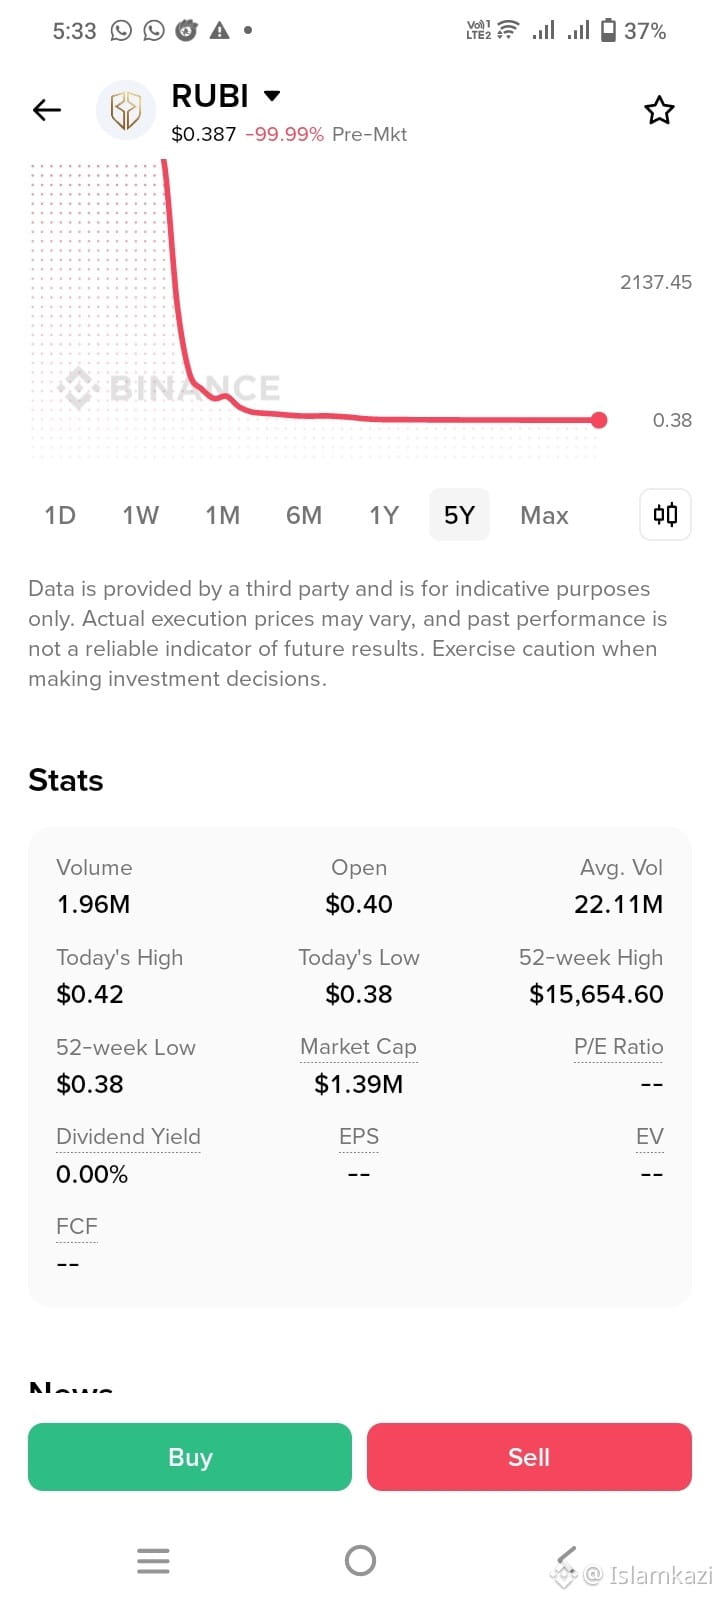Click the red price endpoint marker on chart
The width and height of the screenshot is (720, 1600).
[599, 420]
